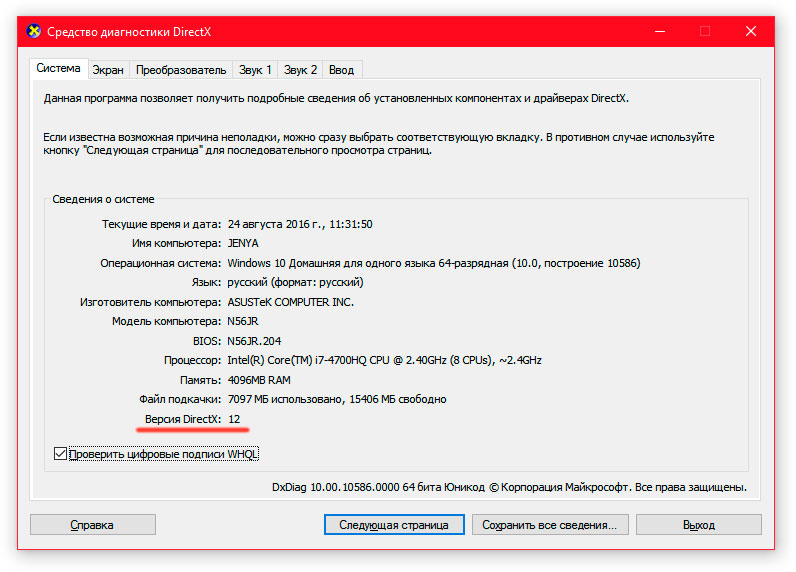Click the DirectX icon in title bar
This screenshot has height=572, width=796.
(34, 31)
